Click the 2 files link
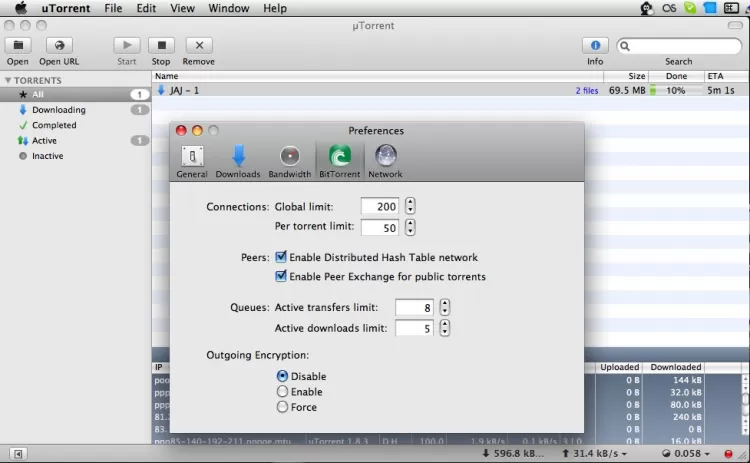The width and height of the screenshot is (750, 463). (587, 90)
